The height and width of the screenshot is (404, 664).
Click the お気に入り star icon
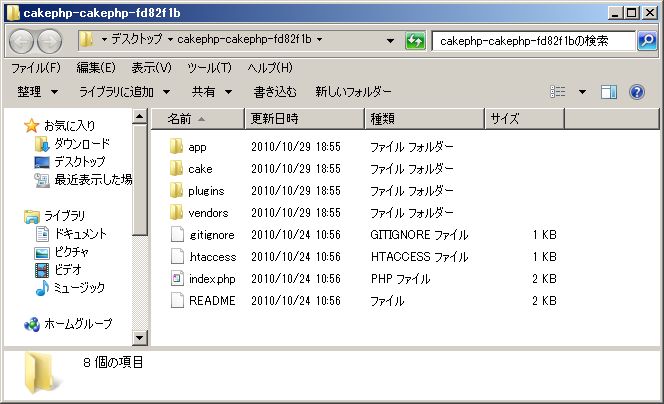[x=31, y=125]
